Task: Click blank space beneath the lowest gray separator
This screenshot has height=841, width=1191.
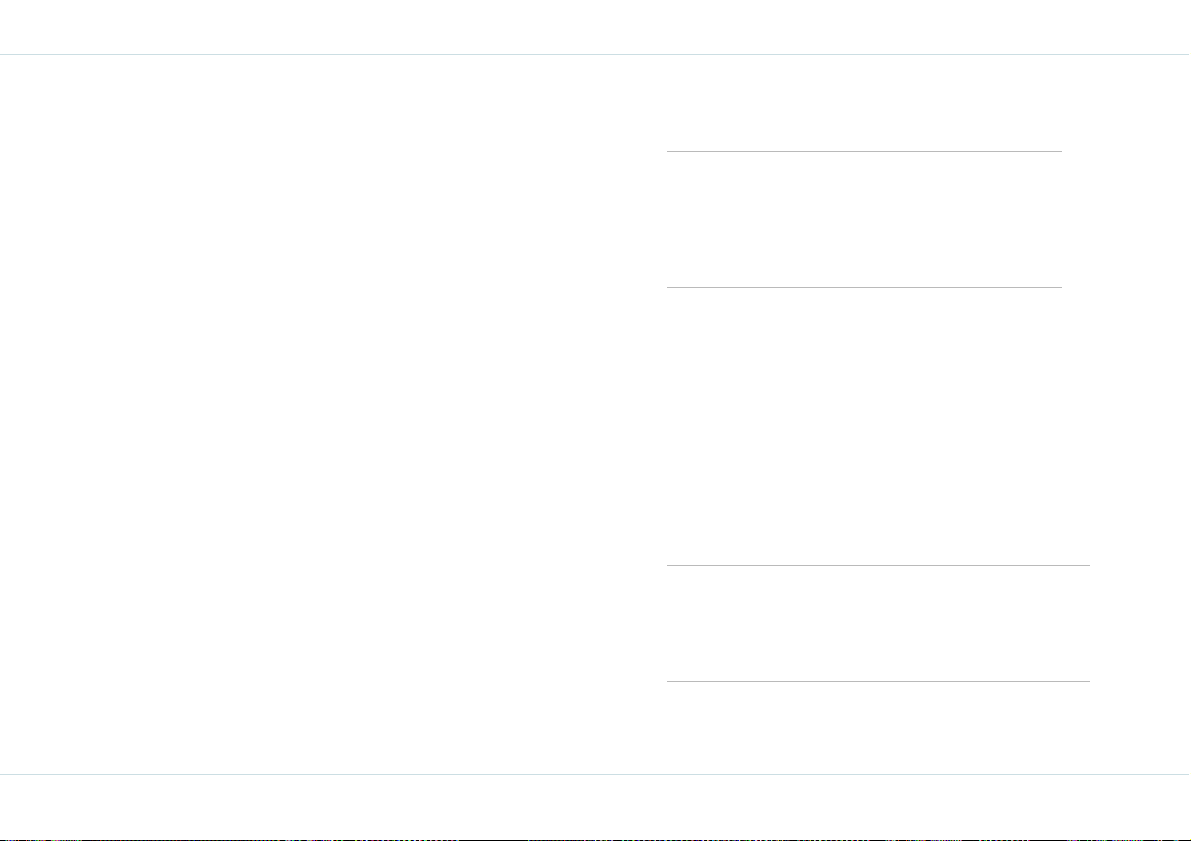Action: (x=878, y=727)
